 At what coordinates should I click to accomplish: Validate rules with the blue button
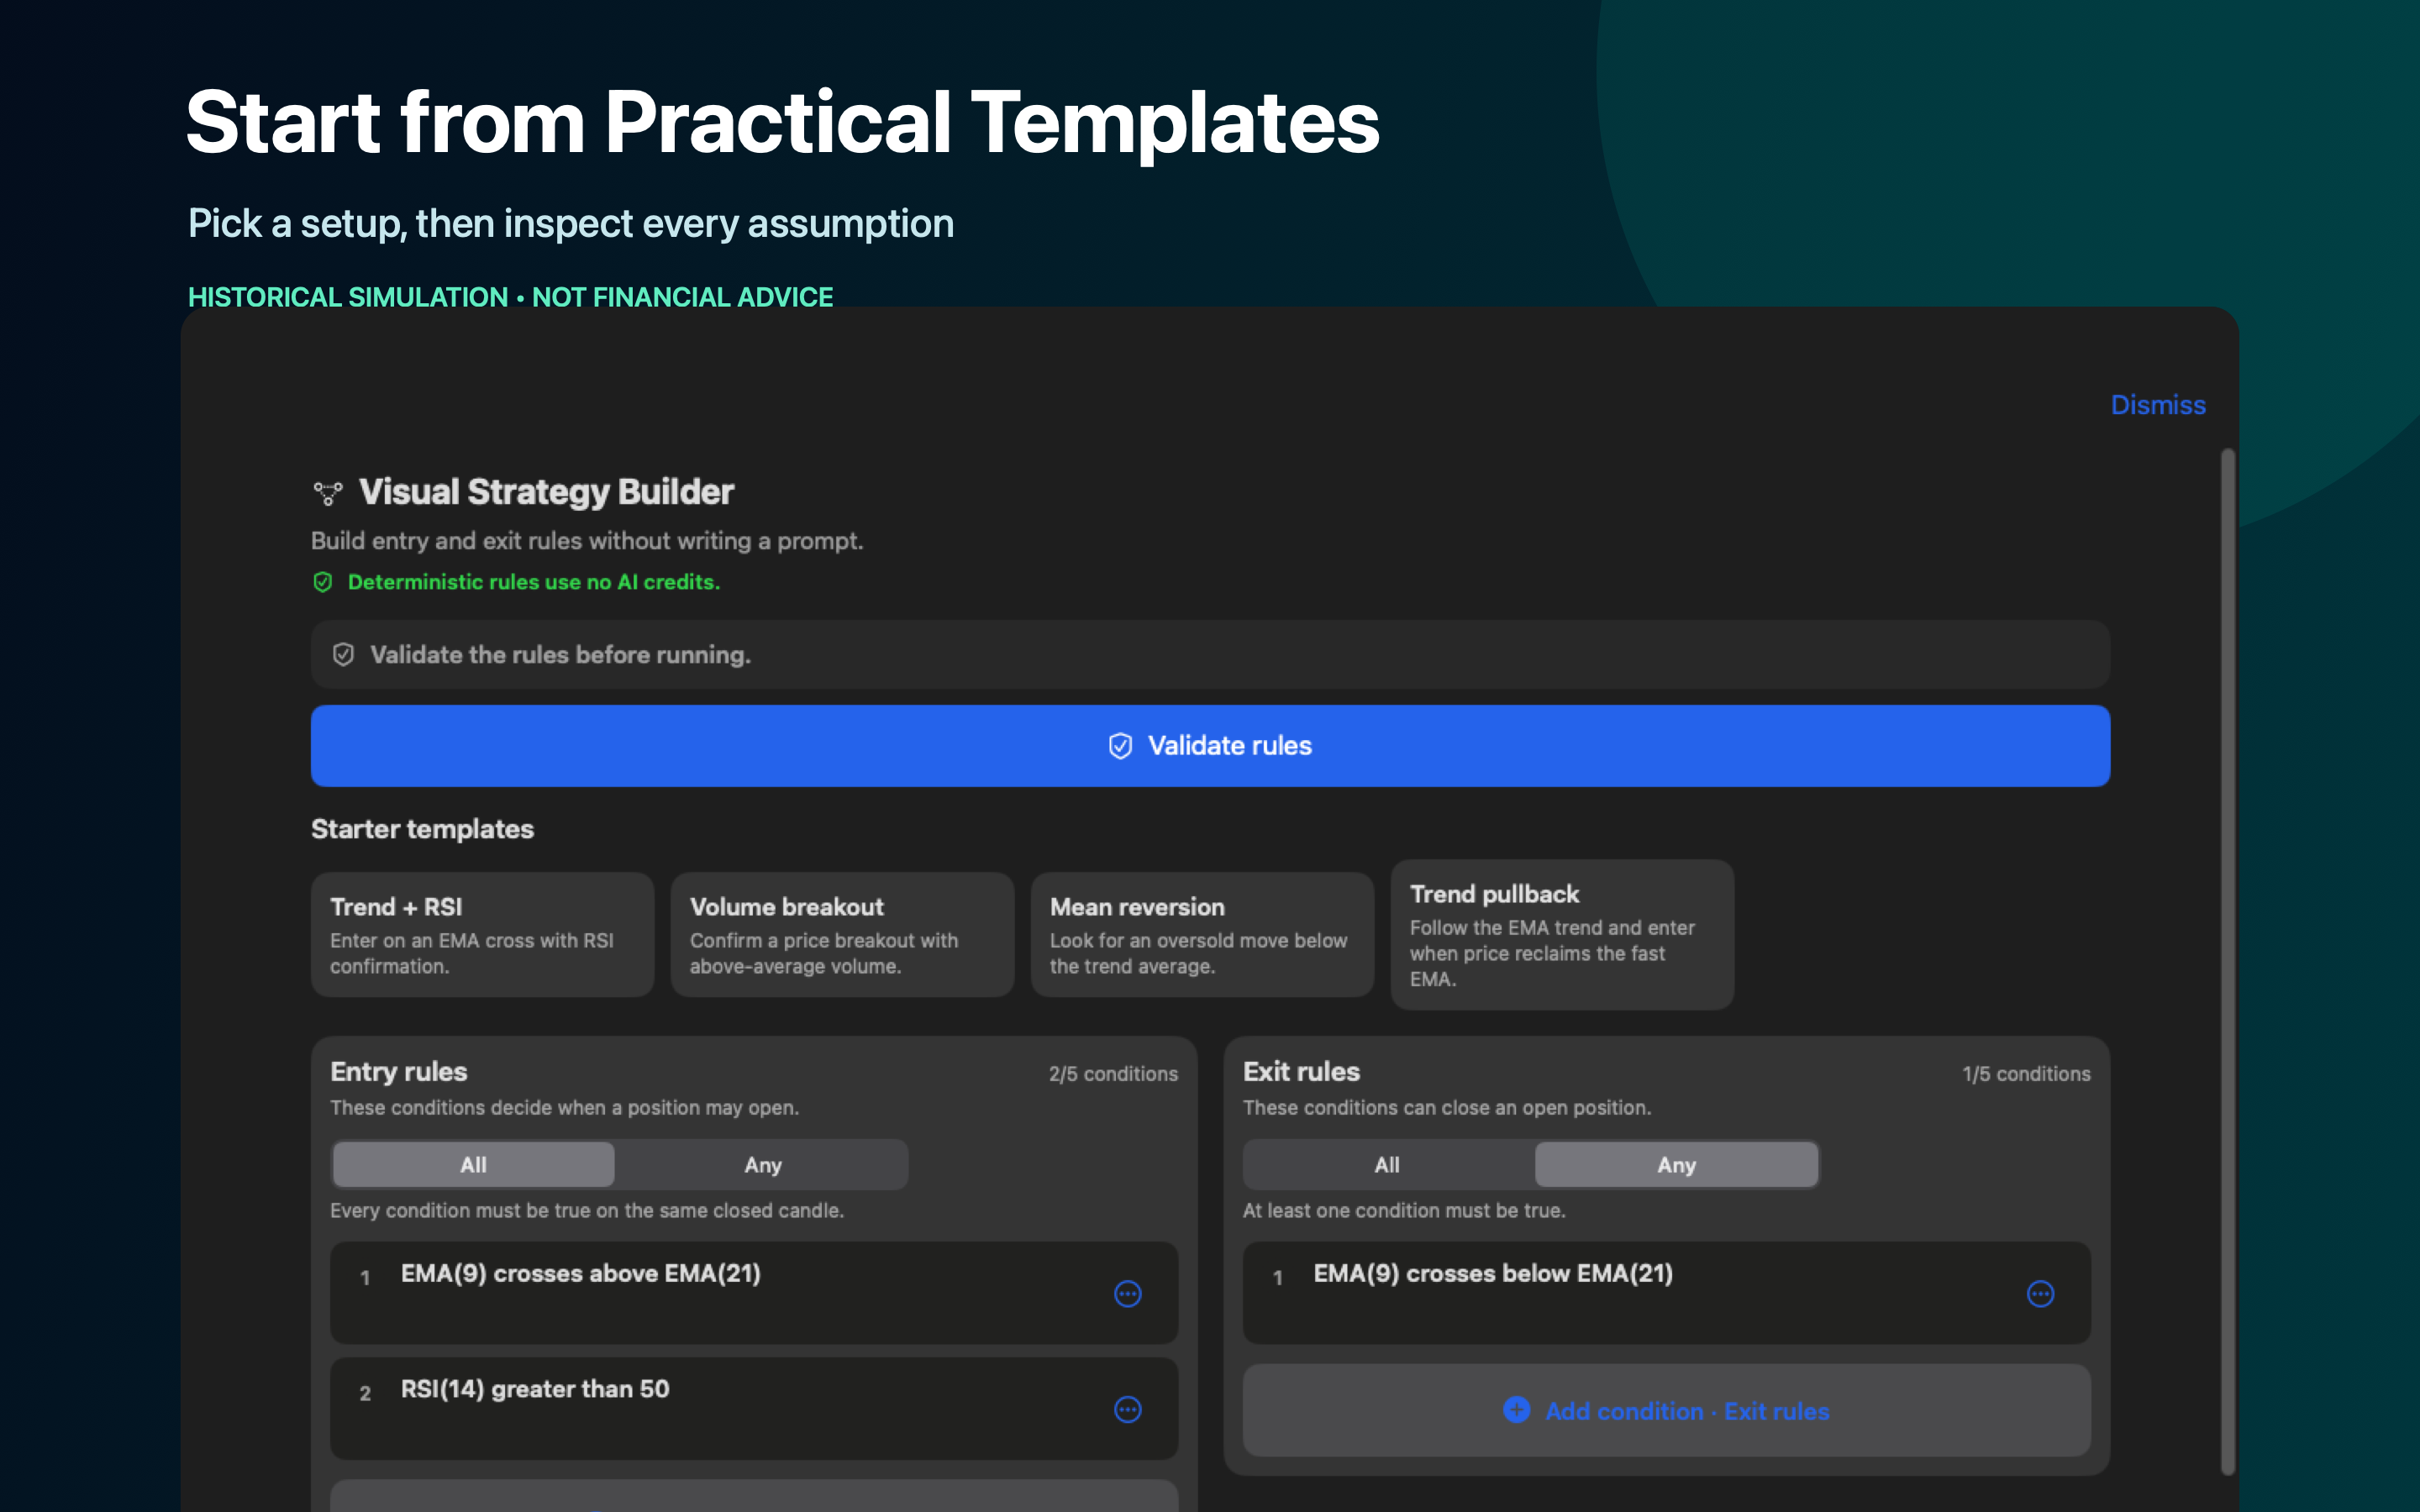tap(1210, 745)
